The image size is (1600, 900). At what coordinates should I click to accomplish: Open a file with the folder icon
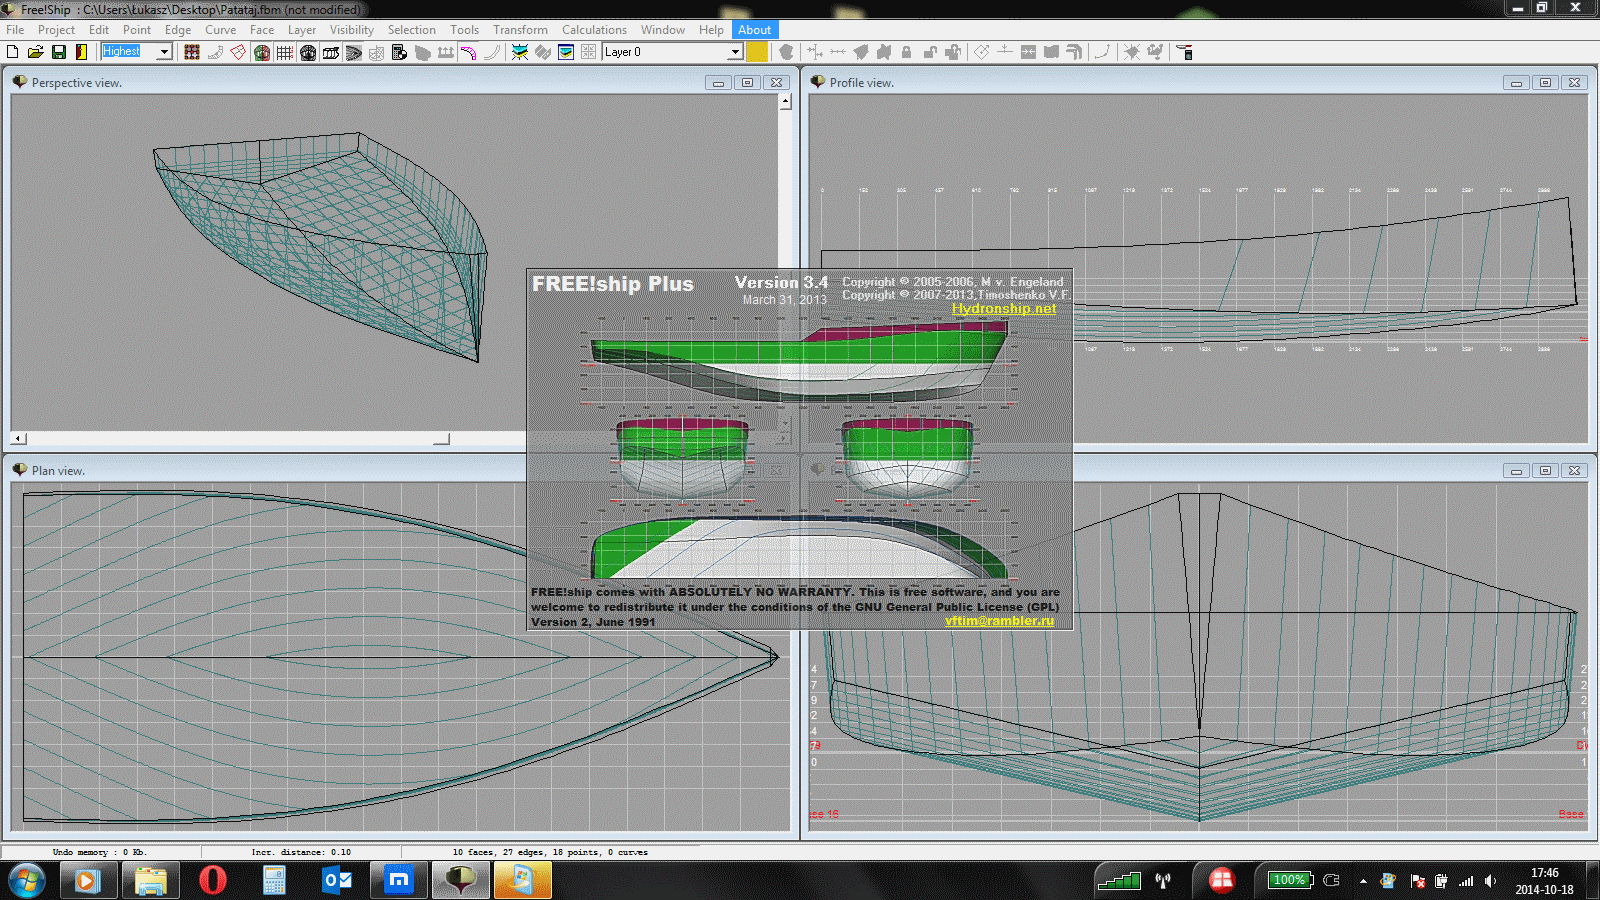pos(36,52)
